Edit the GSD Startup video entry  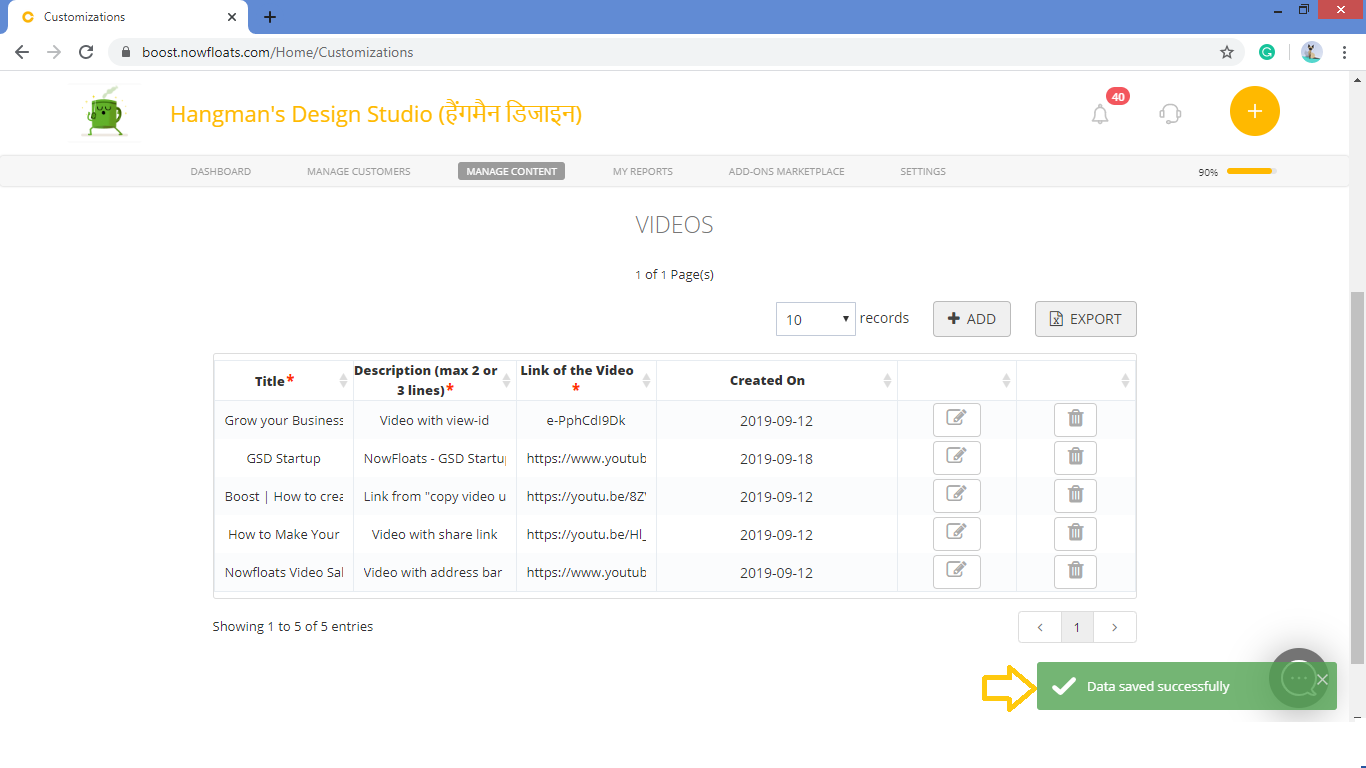[956, 457]
